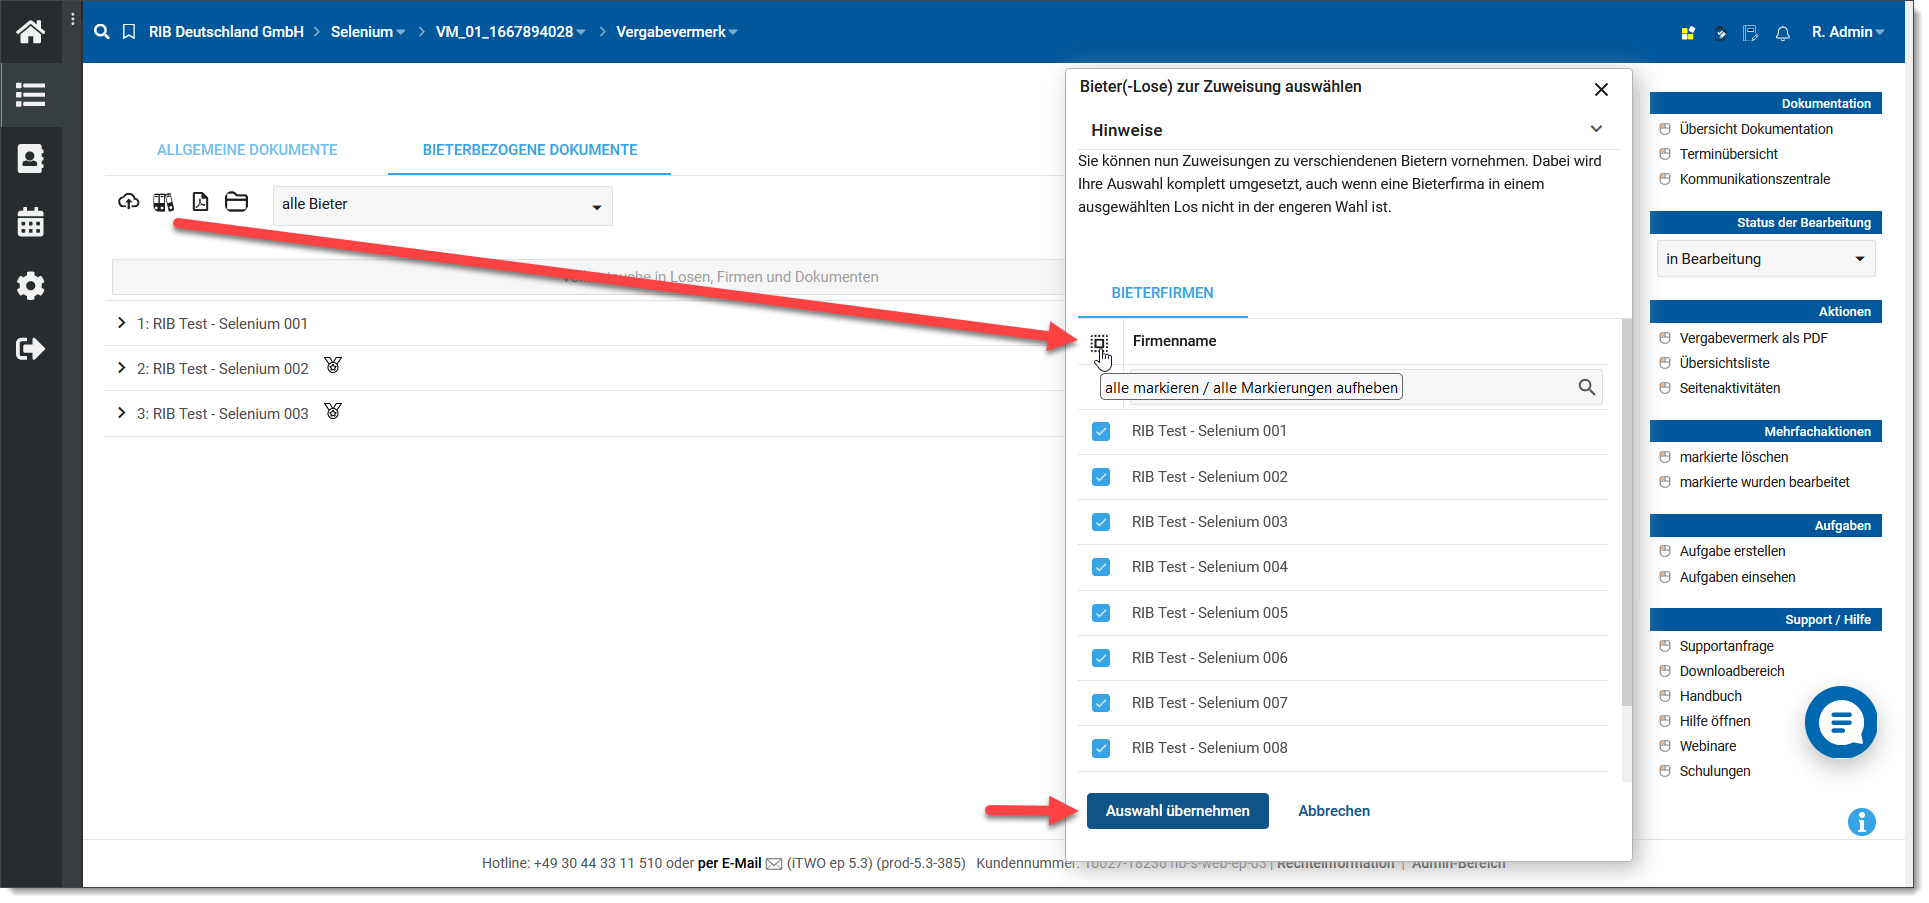The width and height of the screenshot is (1929, 903).
Task: Click the search magnifier in header
Action: click(102, 32)
